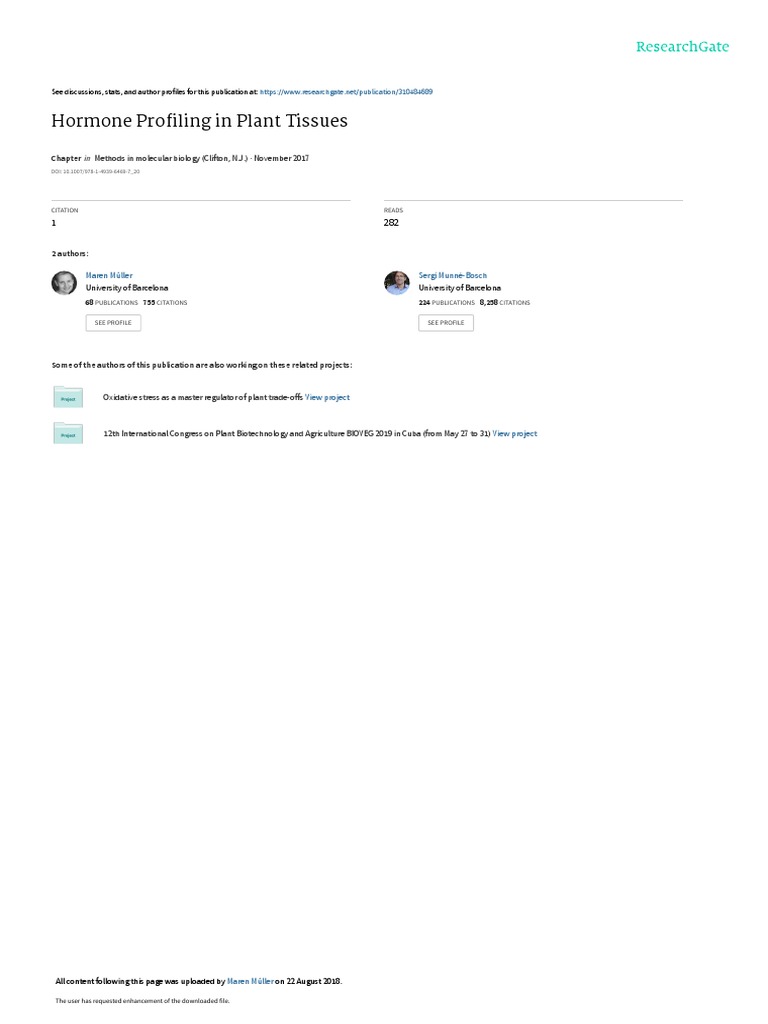Image resolution: width=768 pixels, height=1024 pixels.
Task: Click the ResearchGate logo
Action: [x=682, y=46]
